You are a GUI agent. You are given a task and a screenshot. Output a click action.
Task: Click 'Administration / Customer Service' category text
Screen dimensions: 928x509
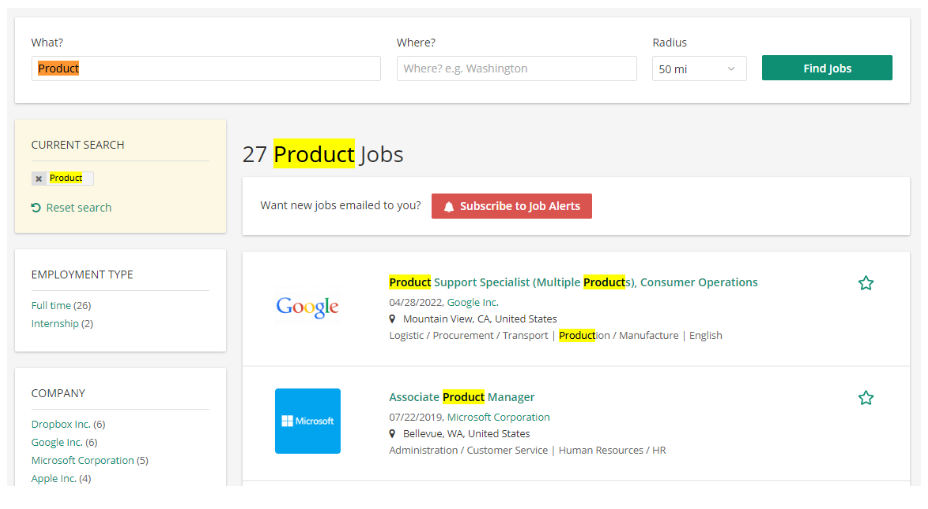click(x=468, y=450)
